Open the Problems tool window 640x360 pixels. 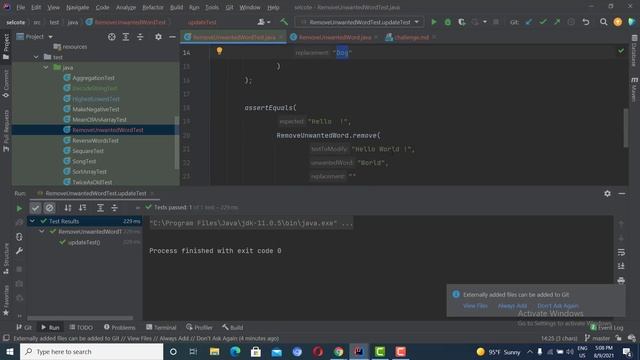(120, 327)
